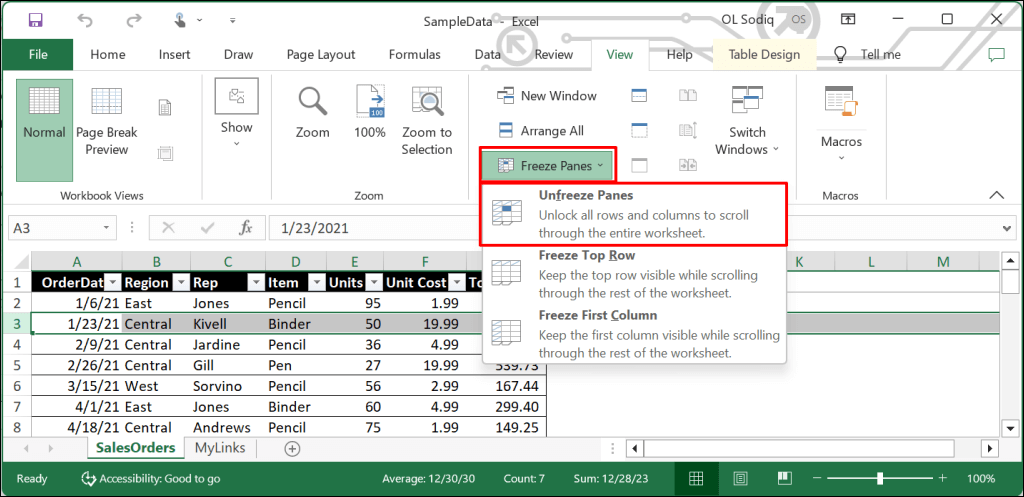This screenshot has height=497, width=1024.
Task: Switch to the MyLinks sheet tab
Action: [220, 448]
